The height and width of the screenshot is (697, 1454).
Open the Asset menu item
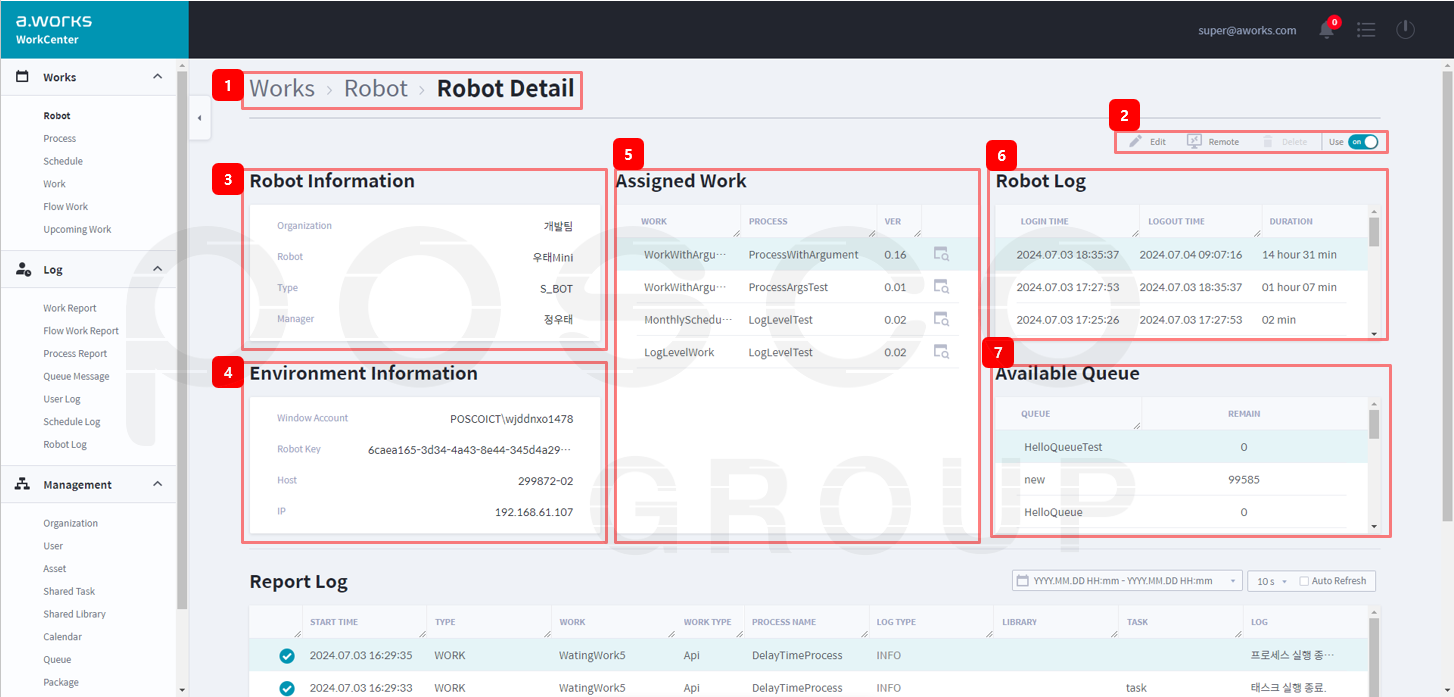coord(55,569)
